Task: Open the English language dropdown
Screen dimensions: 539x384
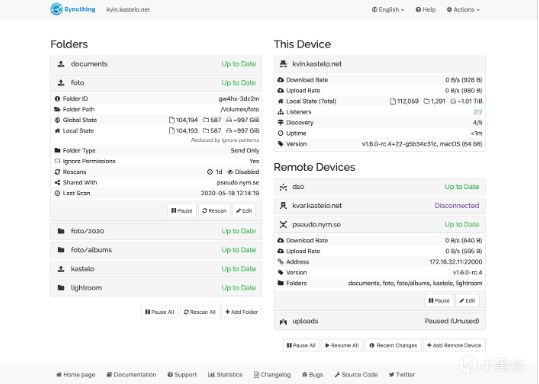Action: point(388,10)
